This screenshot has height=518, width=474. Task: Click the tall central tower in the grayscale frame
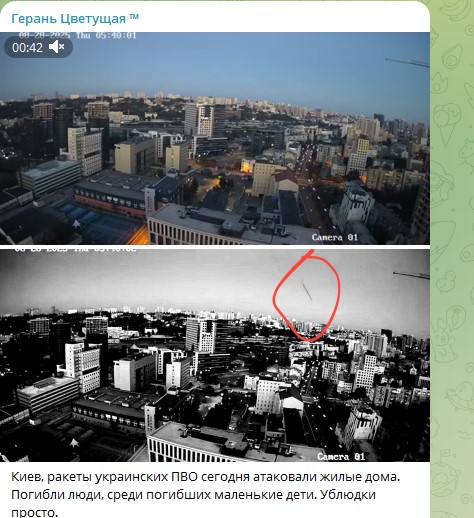[201, 335]
